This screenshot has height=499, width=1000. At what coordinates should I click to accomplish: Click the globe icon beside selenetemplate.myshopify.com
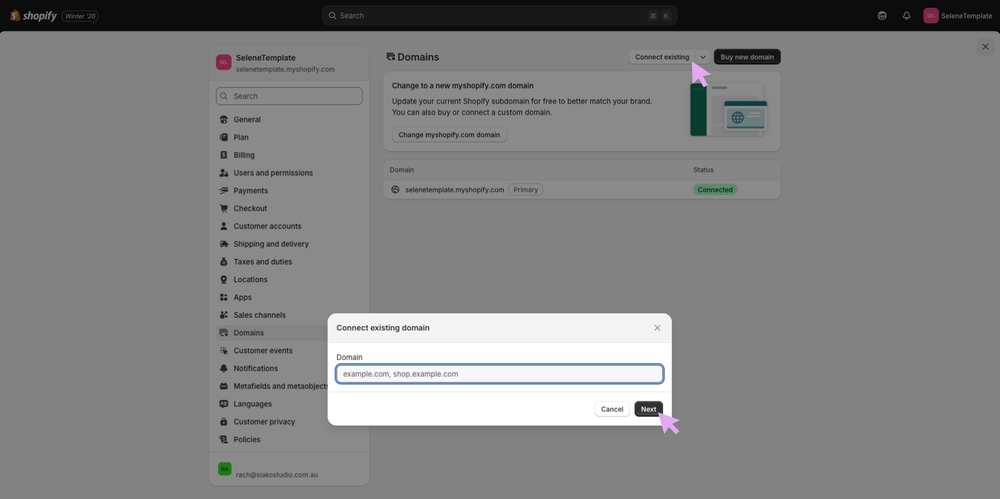click(395, 190)
